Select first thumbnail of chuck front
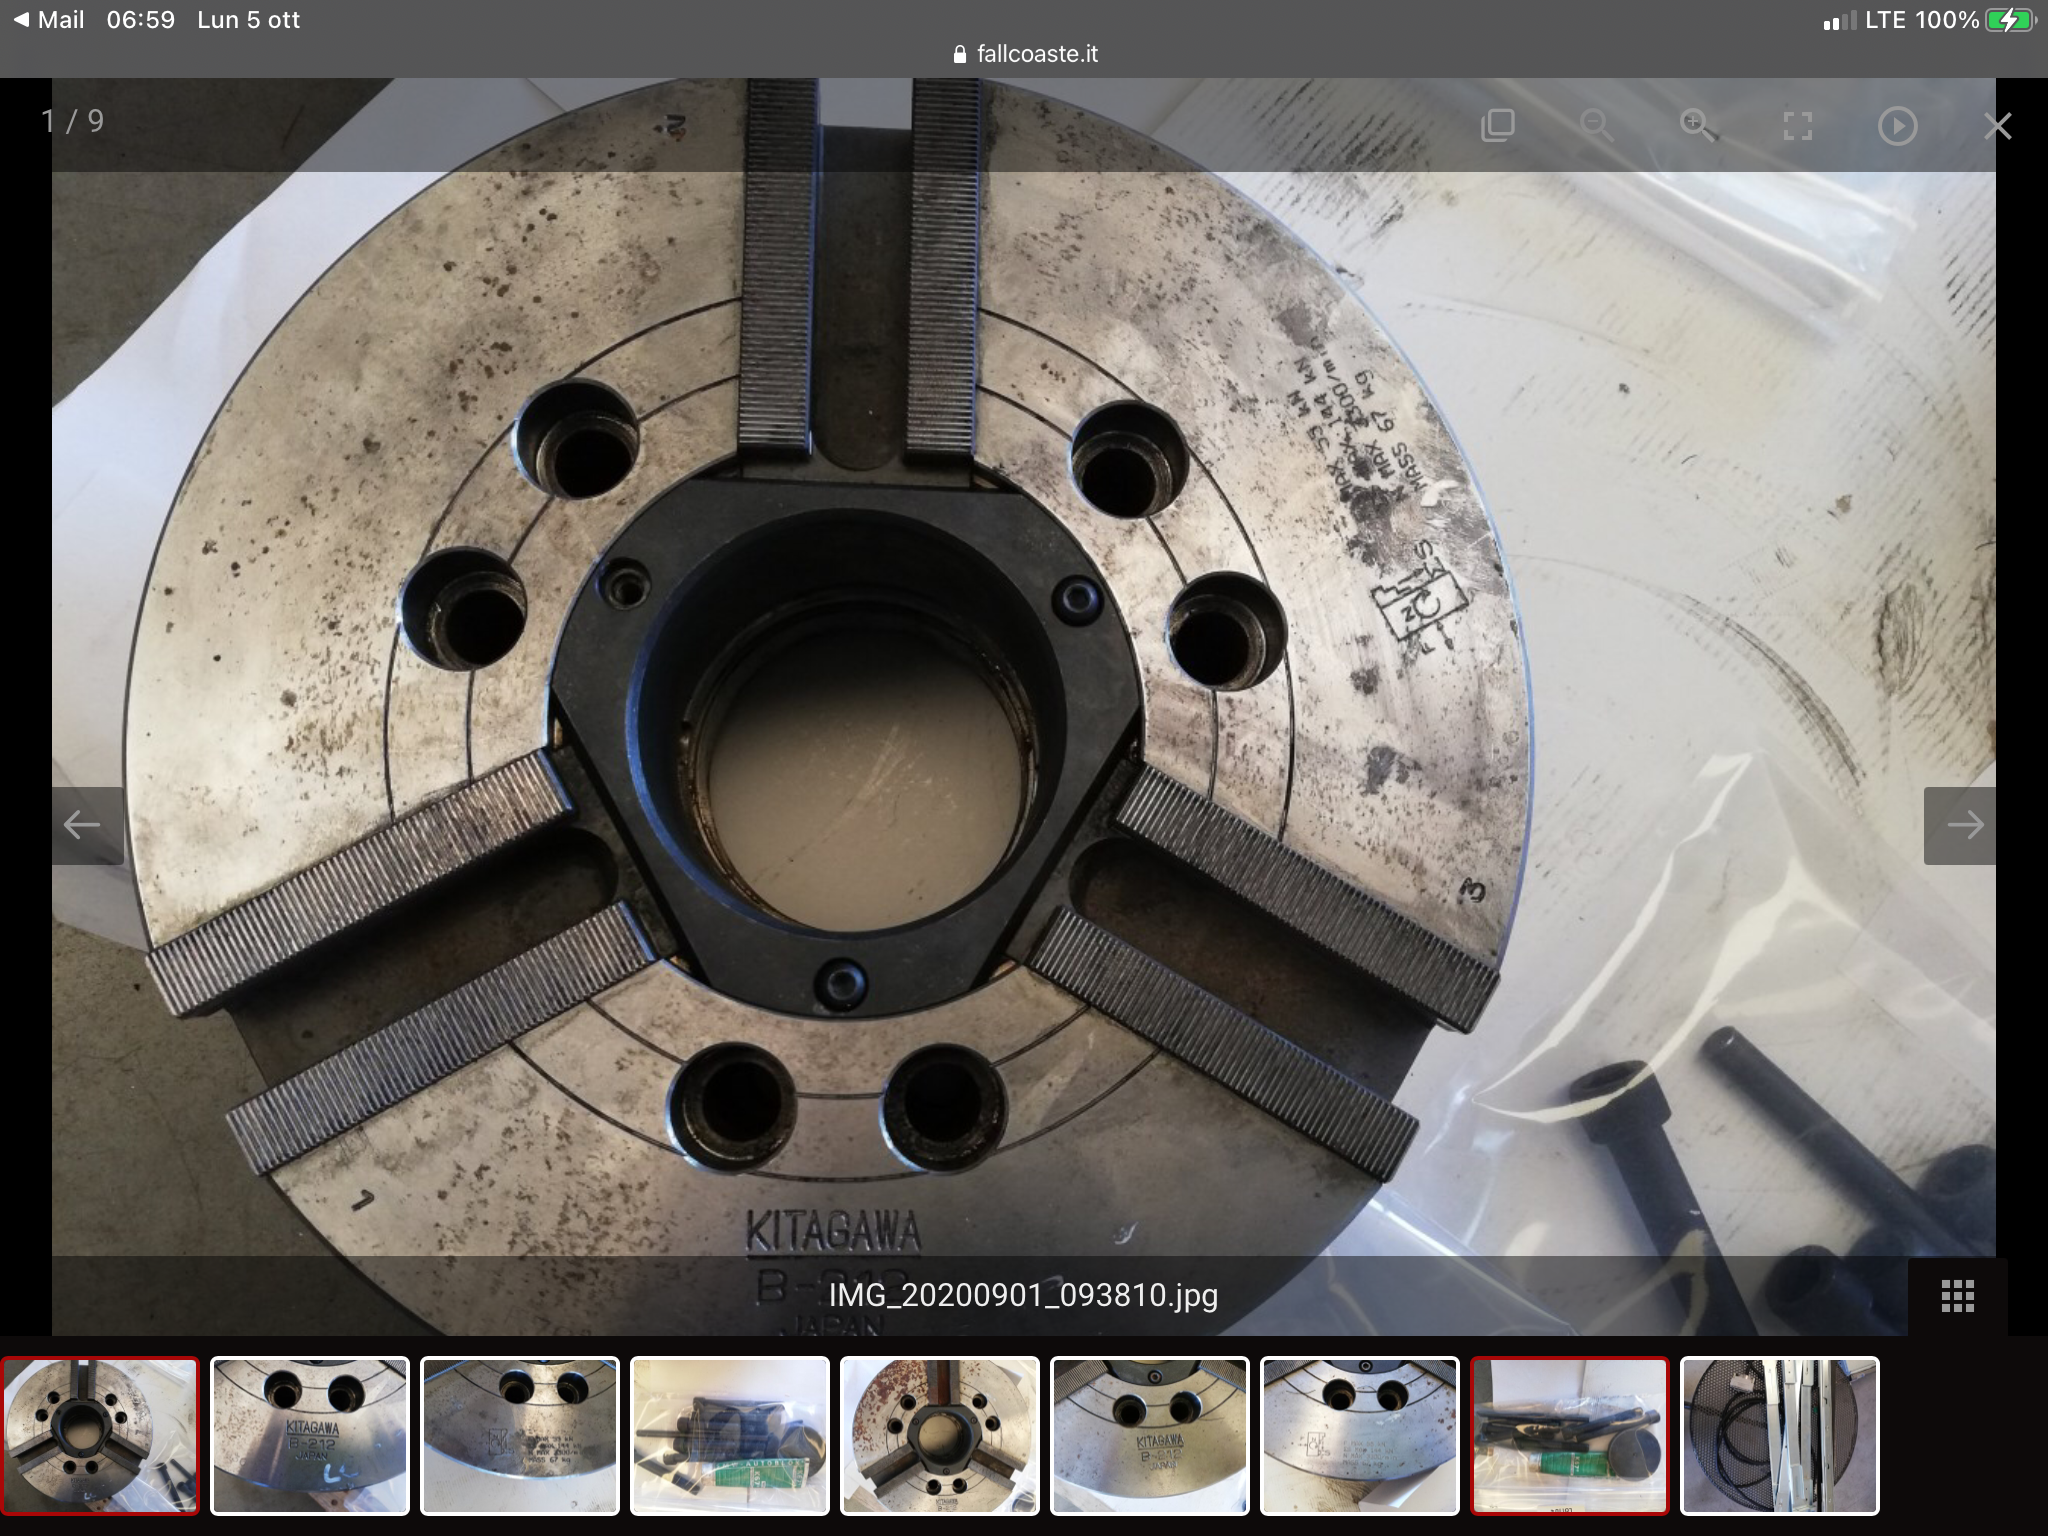 pos(100,1435)
